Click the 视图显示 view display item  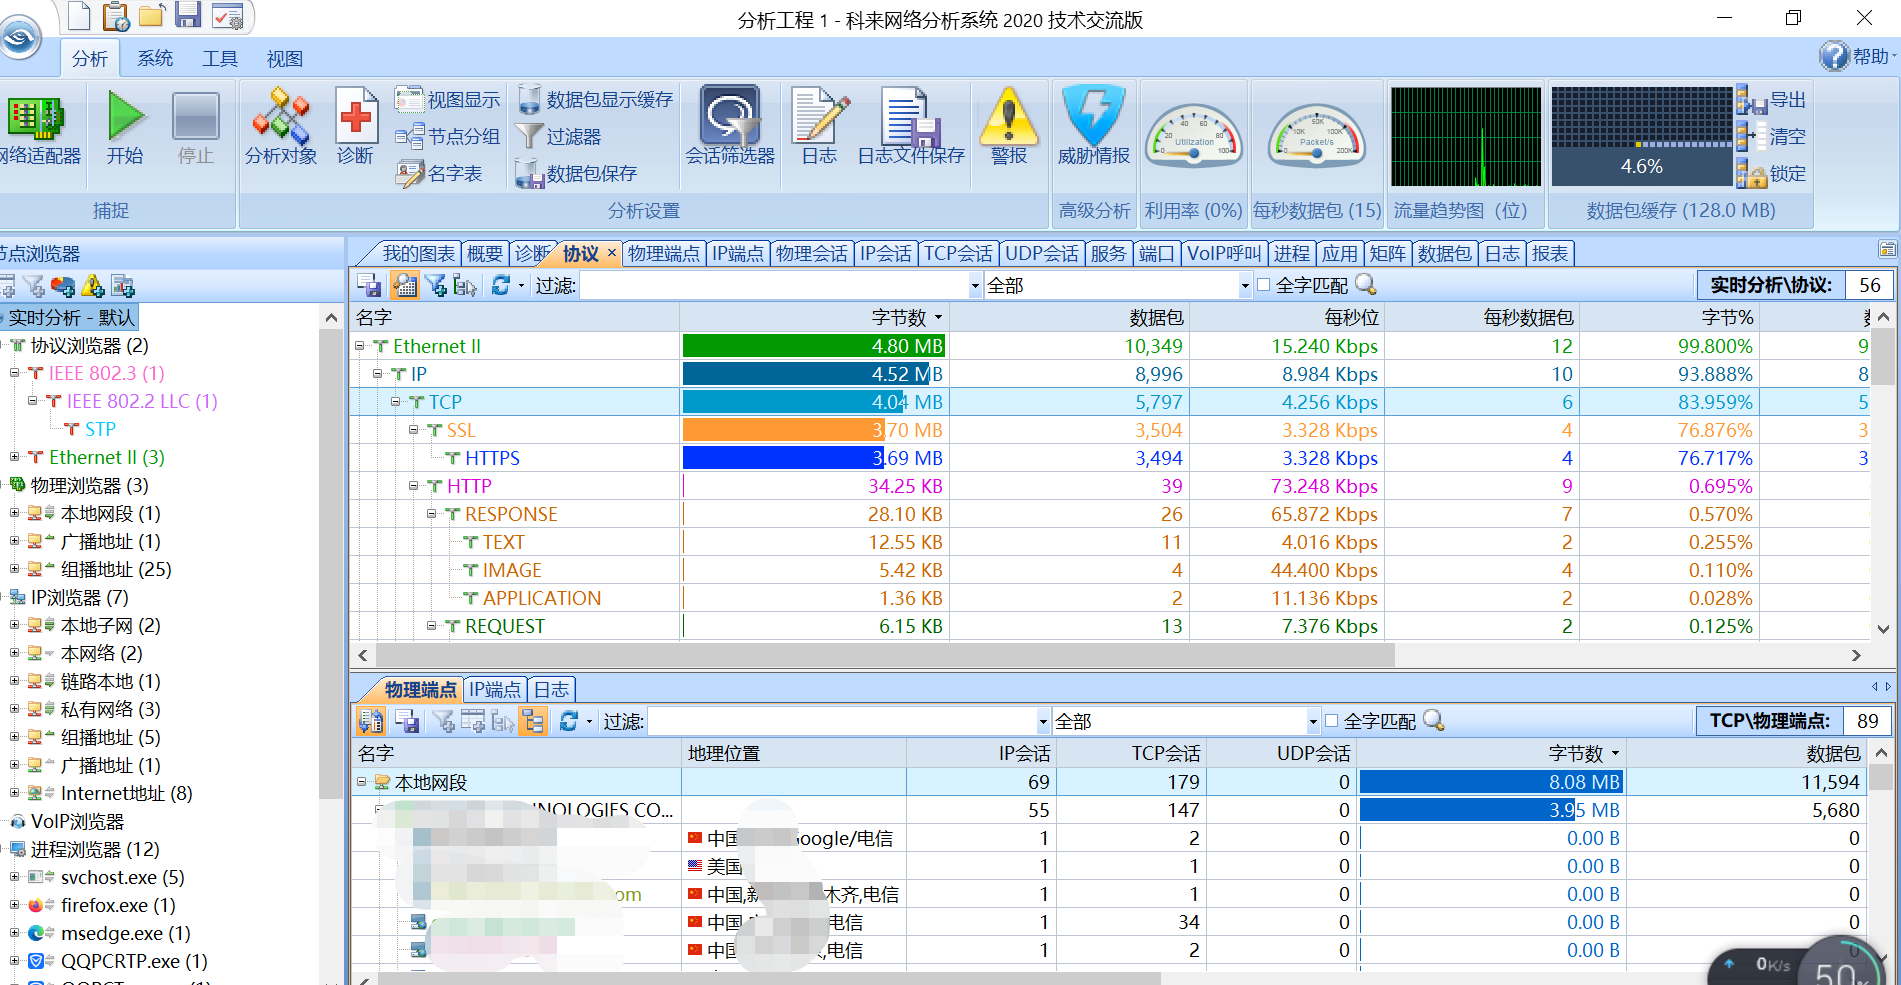coord(447,99)
